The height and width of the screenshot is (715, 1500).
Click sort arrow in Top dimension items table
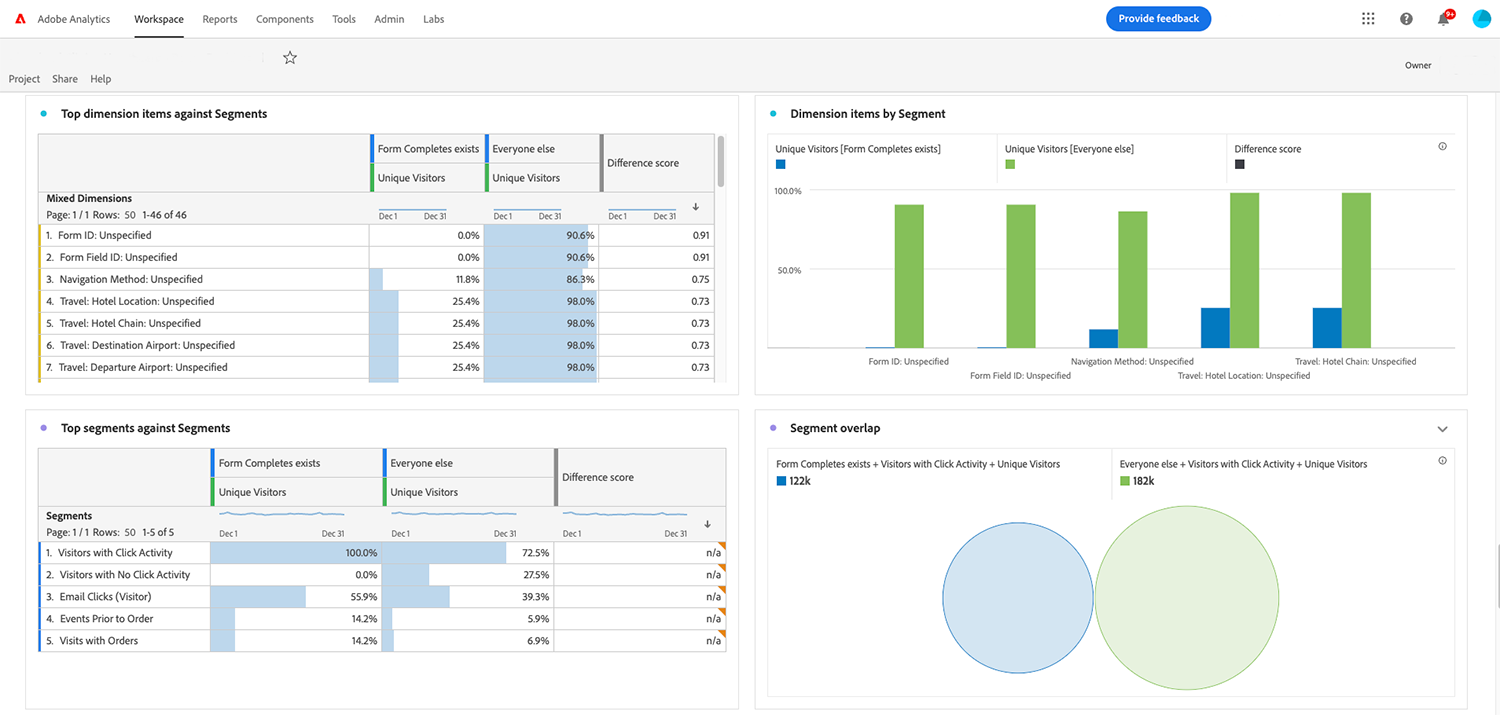695,207
